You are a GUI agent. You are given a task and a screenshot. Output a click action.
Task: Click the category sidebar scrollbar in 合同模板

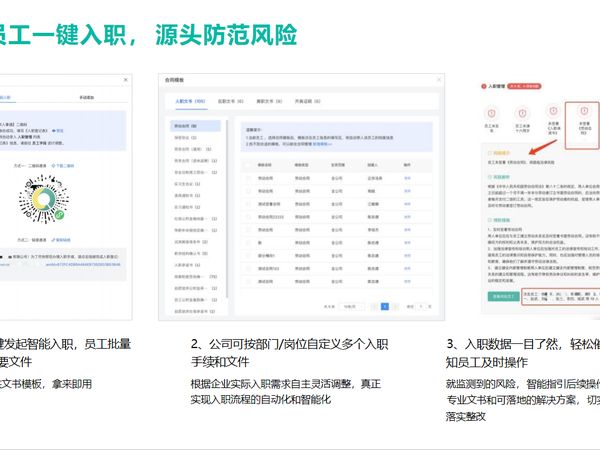click(227, 209)
